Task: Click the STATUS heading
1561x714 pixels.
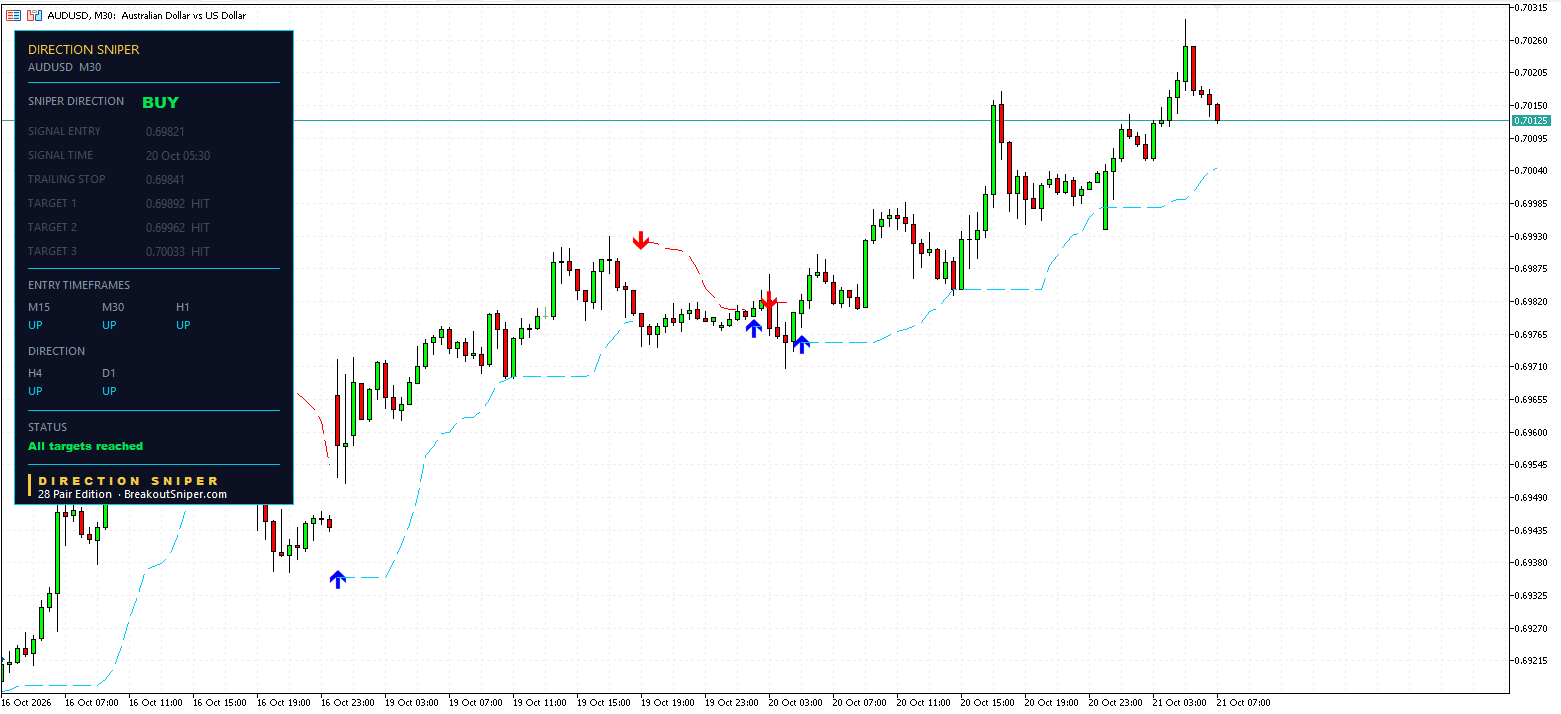Action: point(47,427)
